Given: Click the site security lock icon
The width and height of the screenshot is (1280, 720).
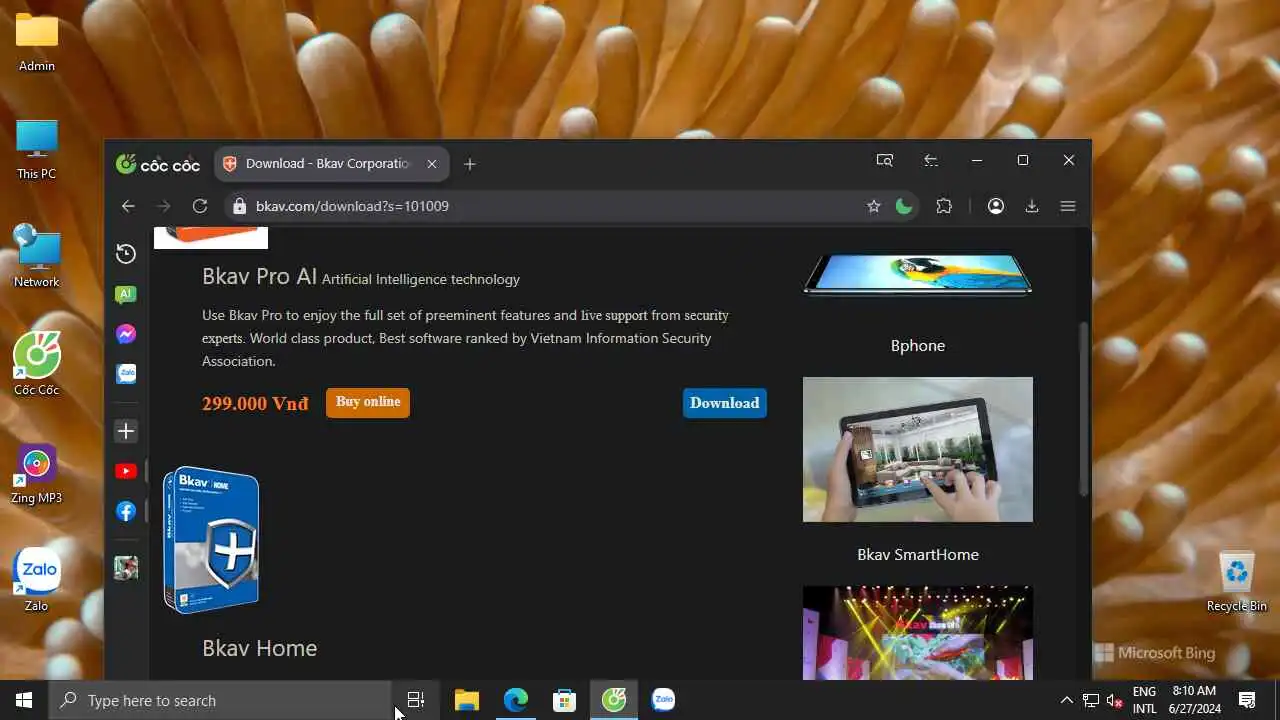Looking at the screenshot, I should pyautogui.click(x=238, y=206).
